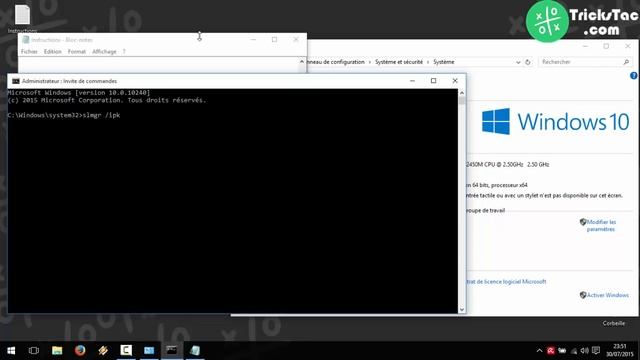Open the Instructions file on the desktop
The image size is (640, 360).
tap(22, 19)
